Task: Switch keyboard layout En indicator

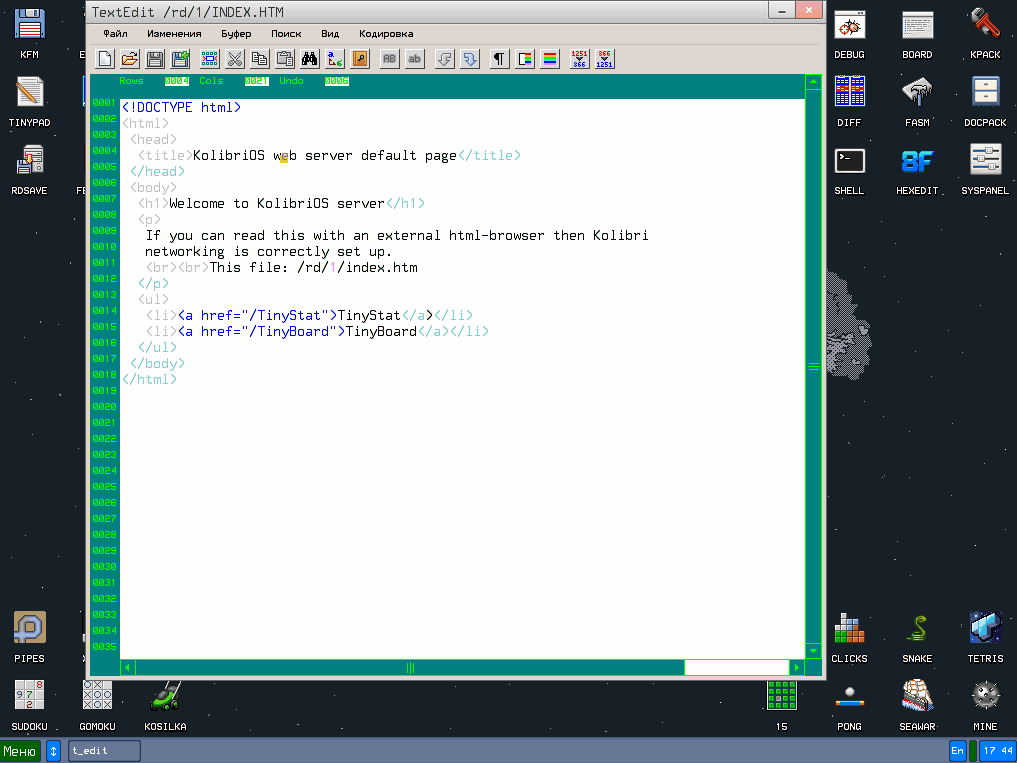Action: [958, 750]
